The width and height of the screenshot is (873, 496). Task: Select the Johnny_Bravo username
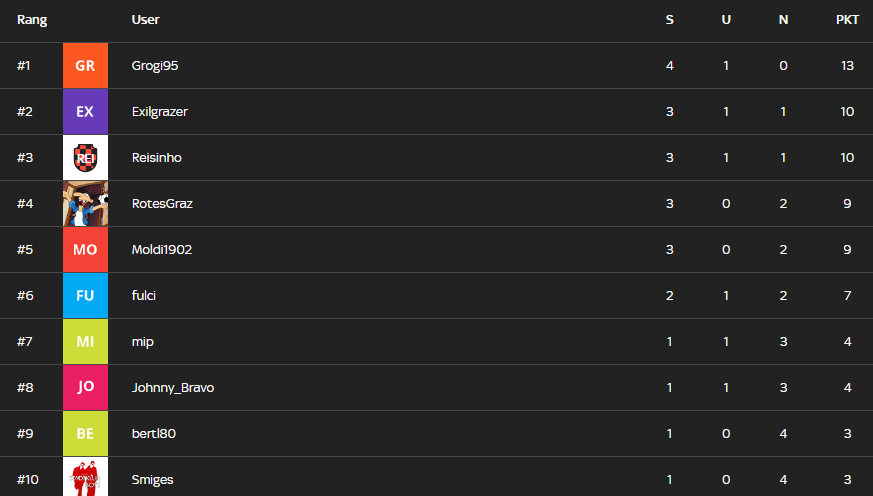(172, 388)
